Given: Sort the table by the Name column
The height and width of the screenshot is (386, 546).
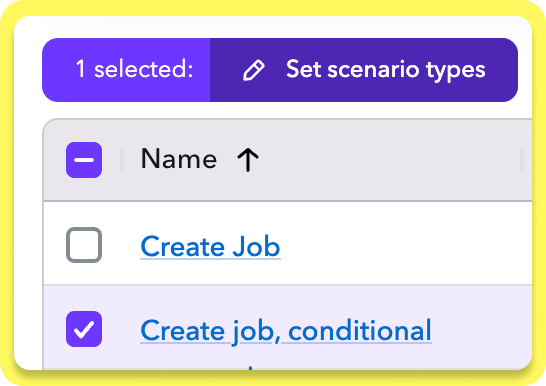Looking at the screenshot, I should click(179, 159).
